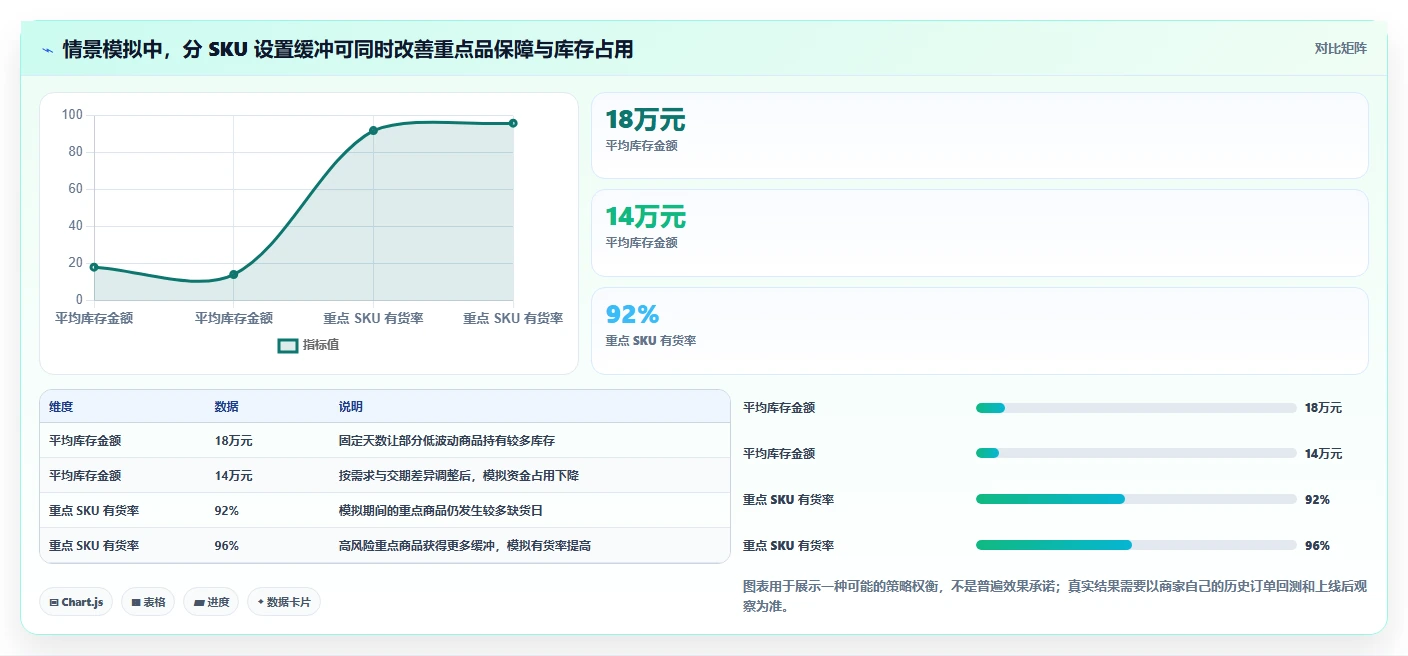The width and height of the screenshot is (1408, 656).
Task: Click the 92% progress bar
Action: [x=1136, y=500]
